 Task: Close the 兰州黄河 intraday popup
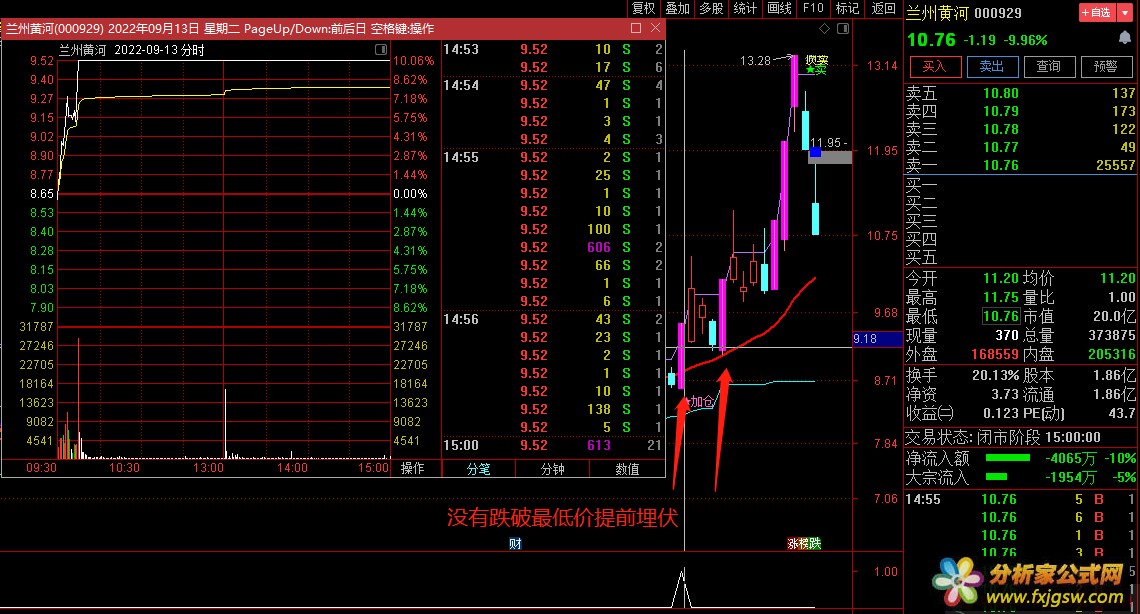(656, 28)
